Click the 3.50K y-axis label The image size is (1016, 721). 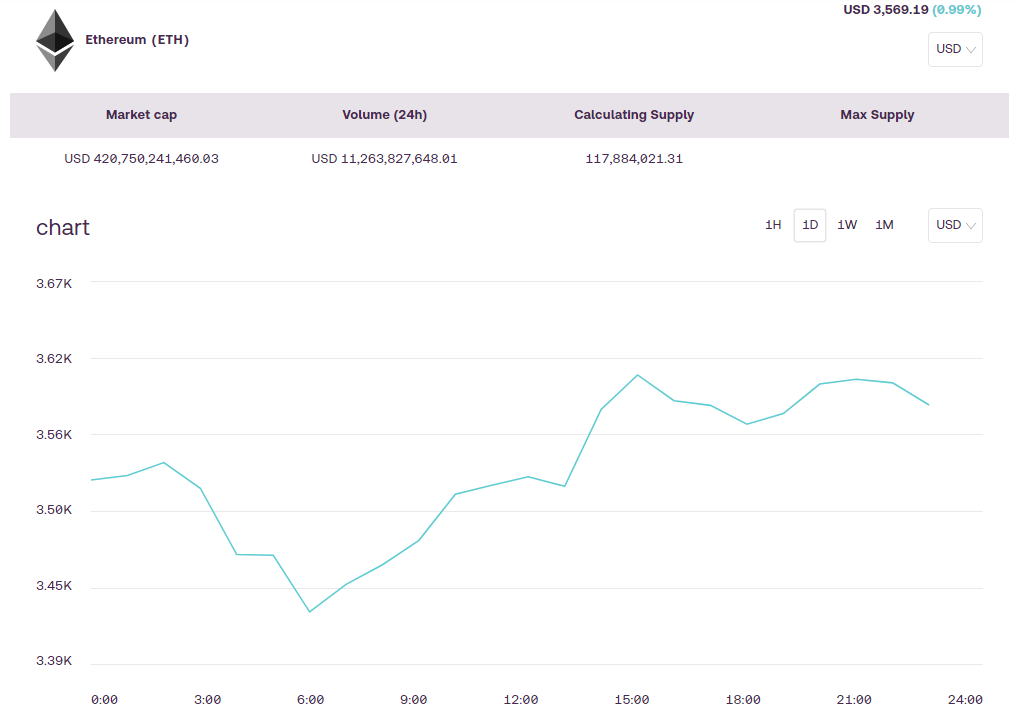click(x=54, y=510)
